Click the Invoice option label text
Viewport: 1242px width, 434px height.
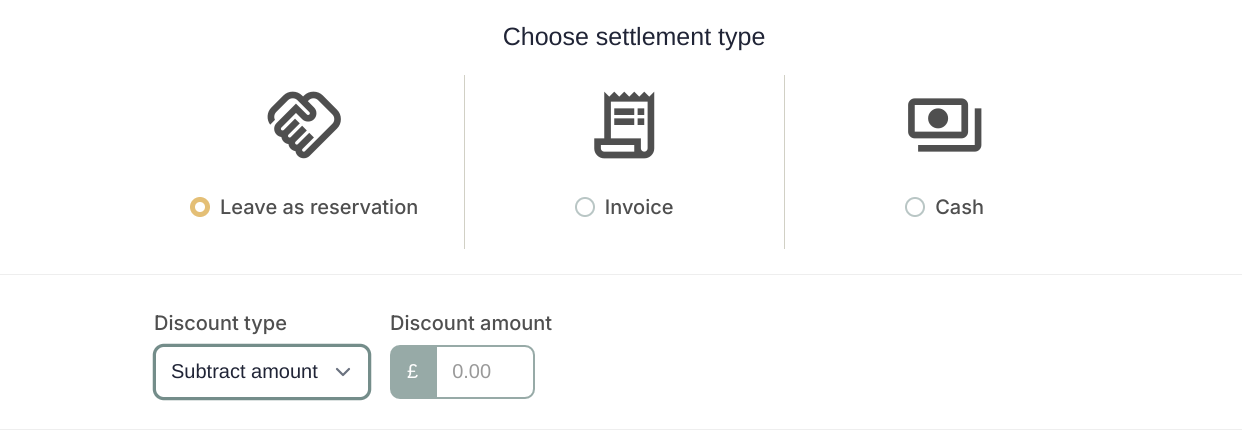click(x=639, y=207)
